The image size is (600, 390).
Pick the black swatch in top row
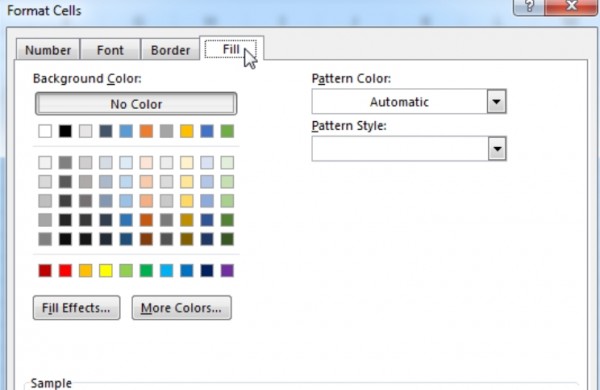coord(65,131)
